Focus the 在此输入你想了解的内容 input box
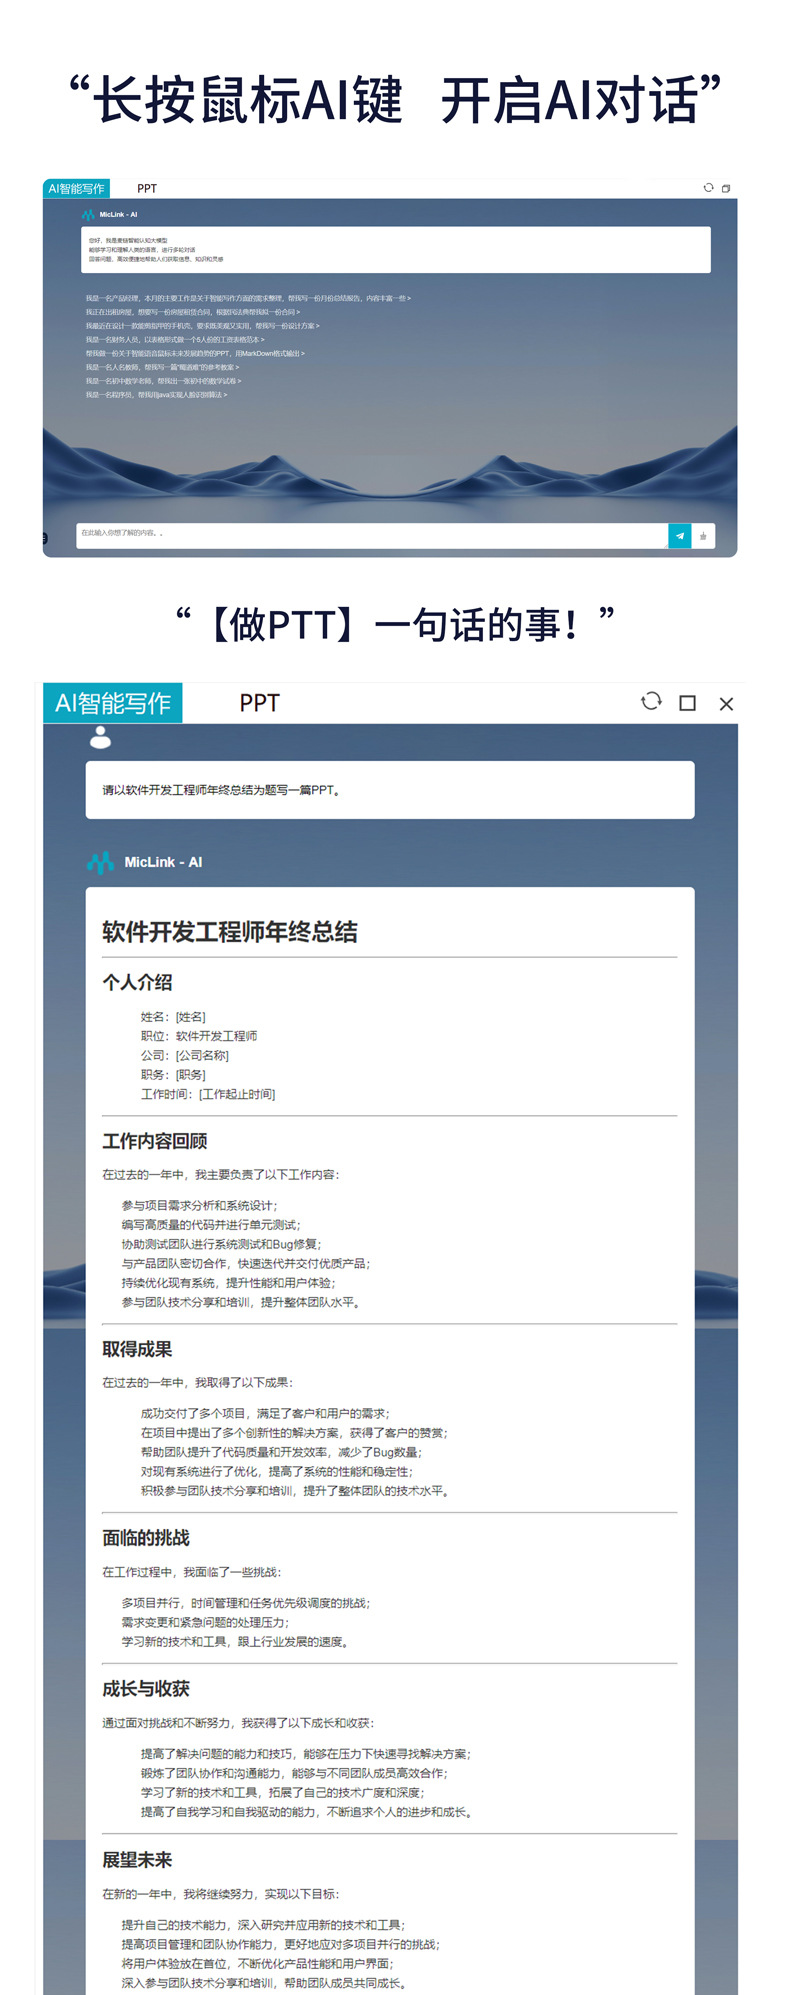The image size is (790, 1995). tap(371, 534)
